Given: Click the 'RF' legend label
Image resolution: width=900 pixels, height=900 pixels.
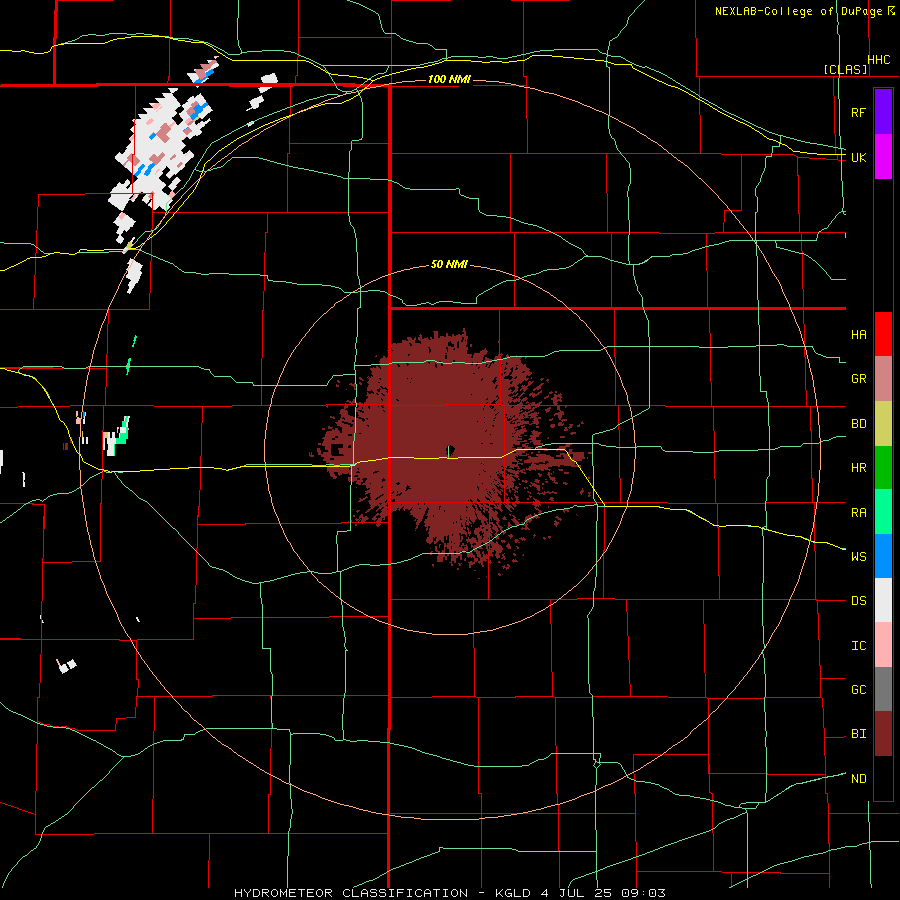Looking at the screenshot, I should pos(858,112).
